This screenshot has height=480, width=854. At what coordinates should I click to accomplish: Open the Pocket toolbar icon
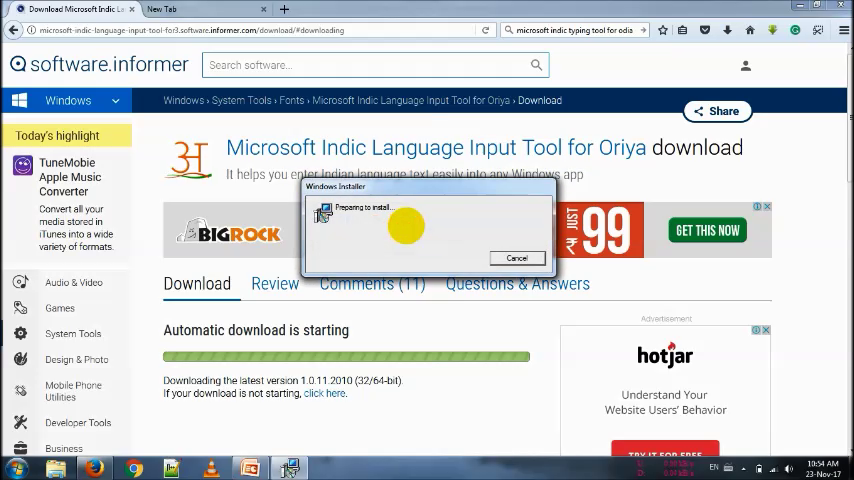[705, 31]
